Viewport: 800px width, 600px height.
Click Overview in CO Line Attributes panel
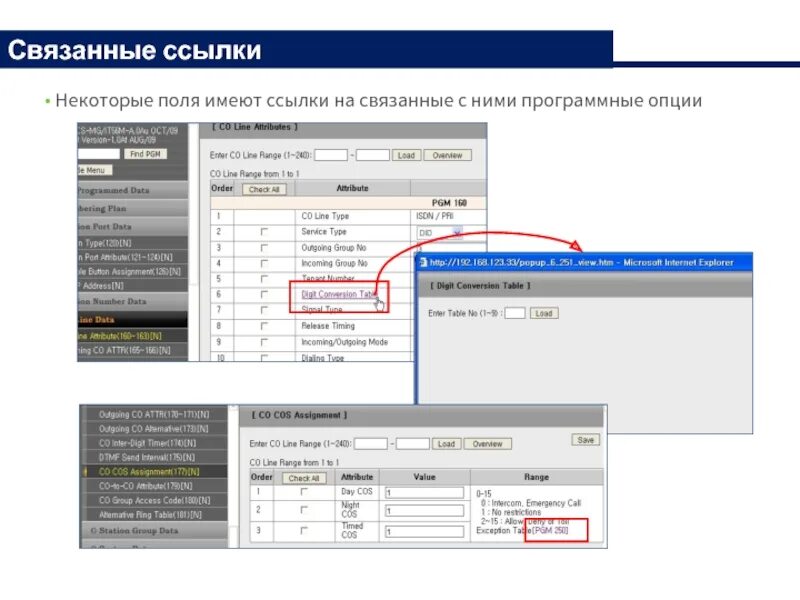[x=447, y=155]
